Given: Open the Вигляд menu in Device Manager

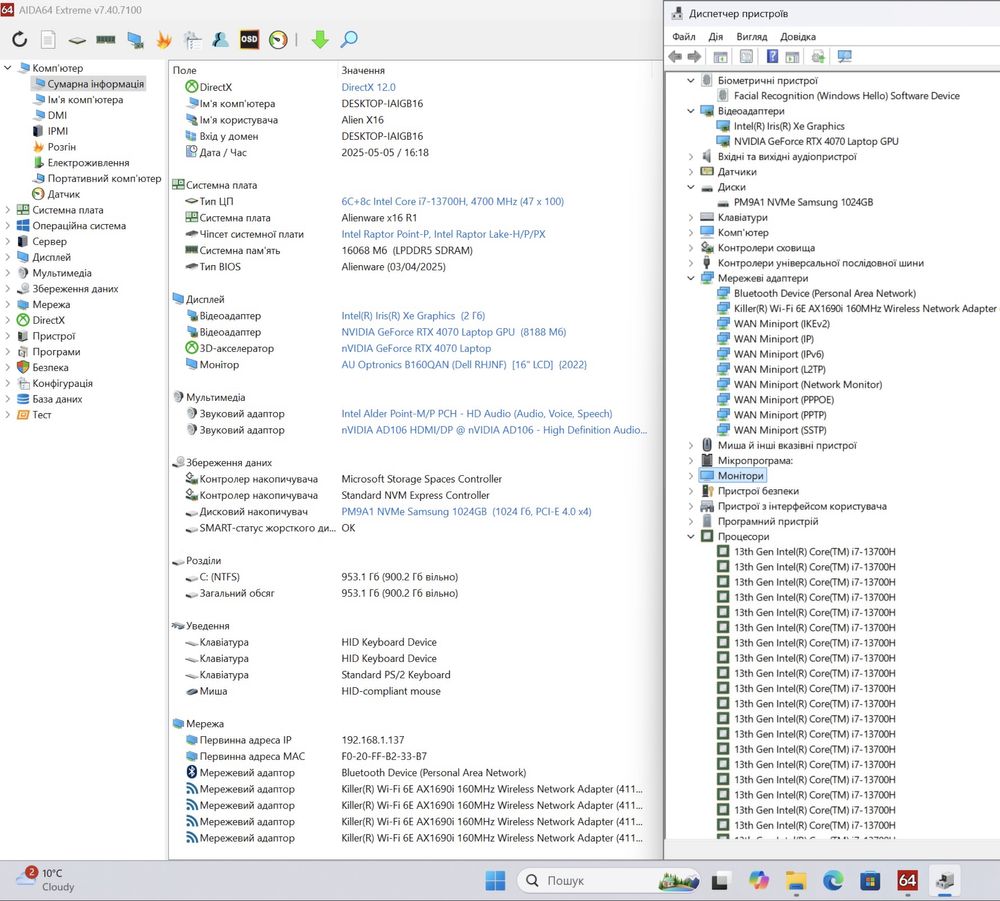Looking at the screenshot, I should (x=751, y=36).
